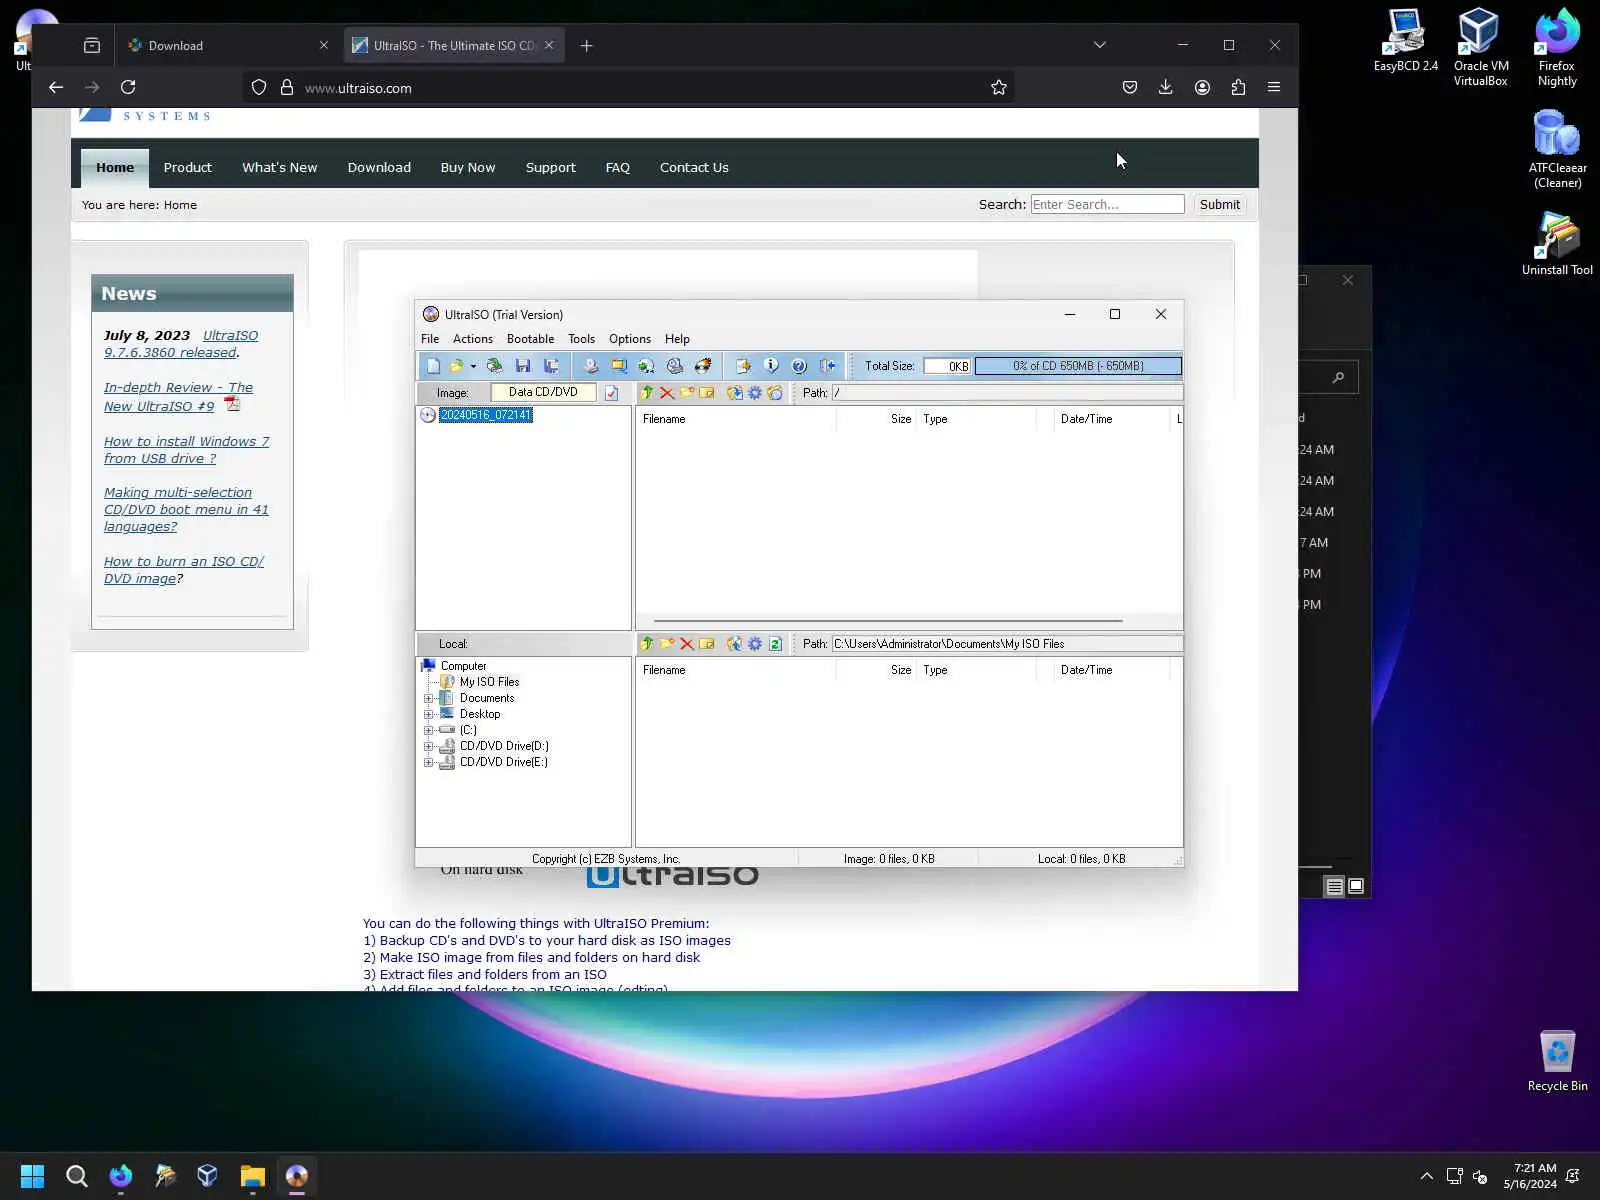This screenshot has width=1600, height=1200.
Task: Show hidden system tray icons
Action: coord(1426,1176)
